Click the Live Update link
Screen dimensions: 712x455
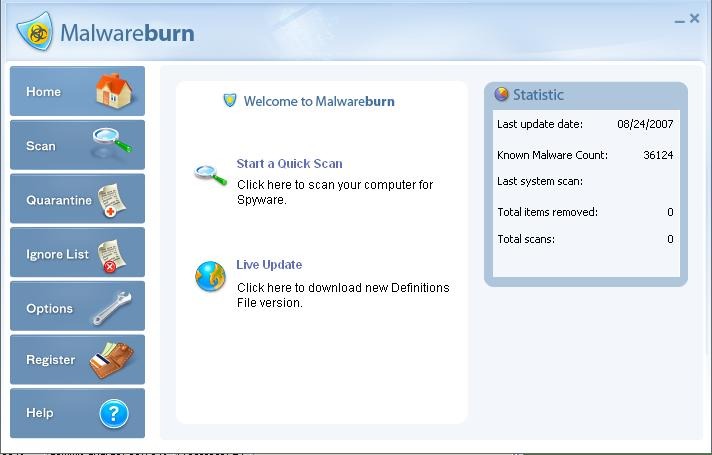click(269, 265)
